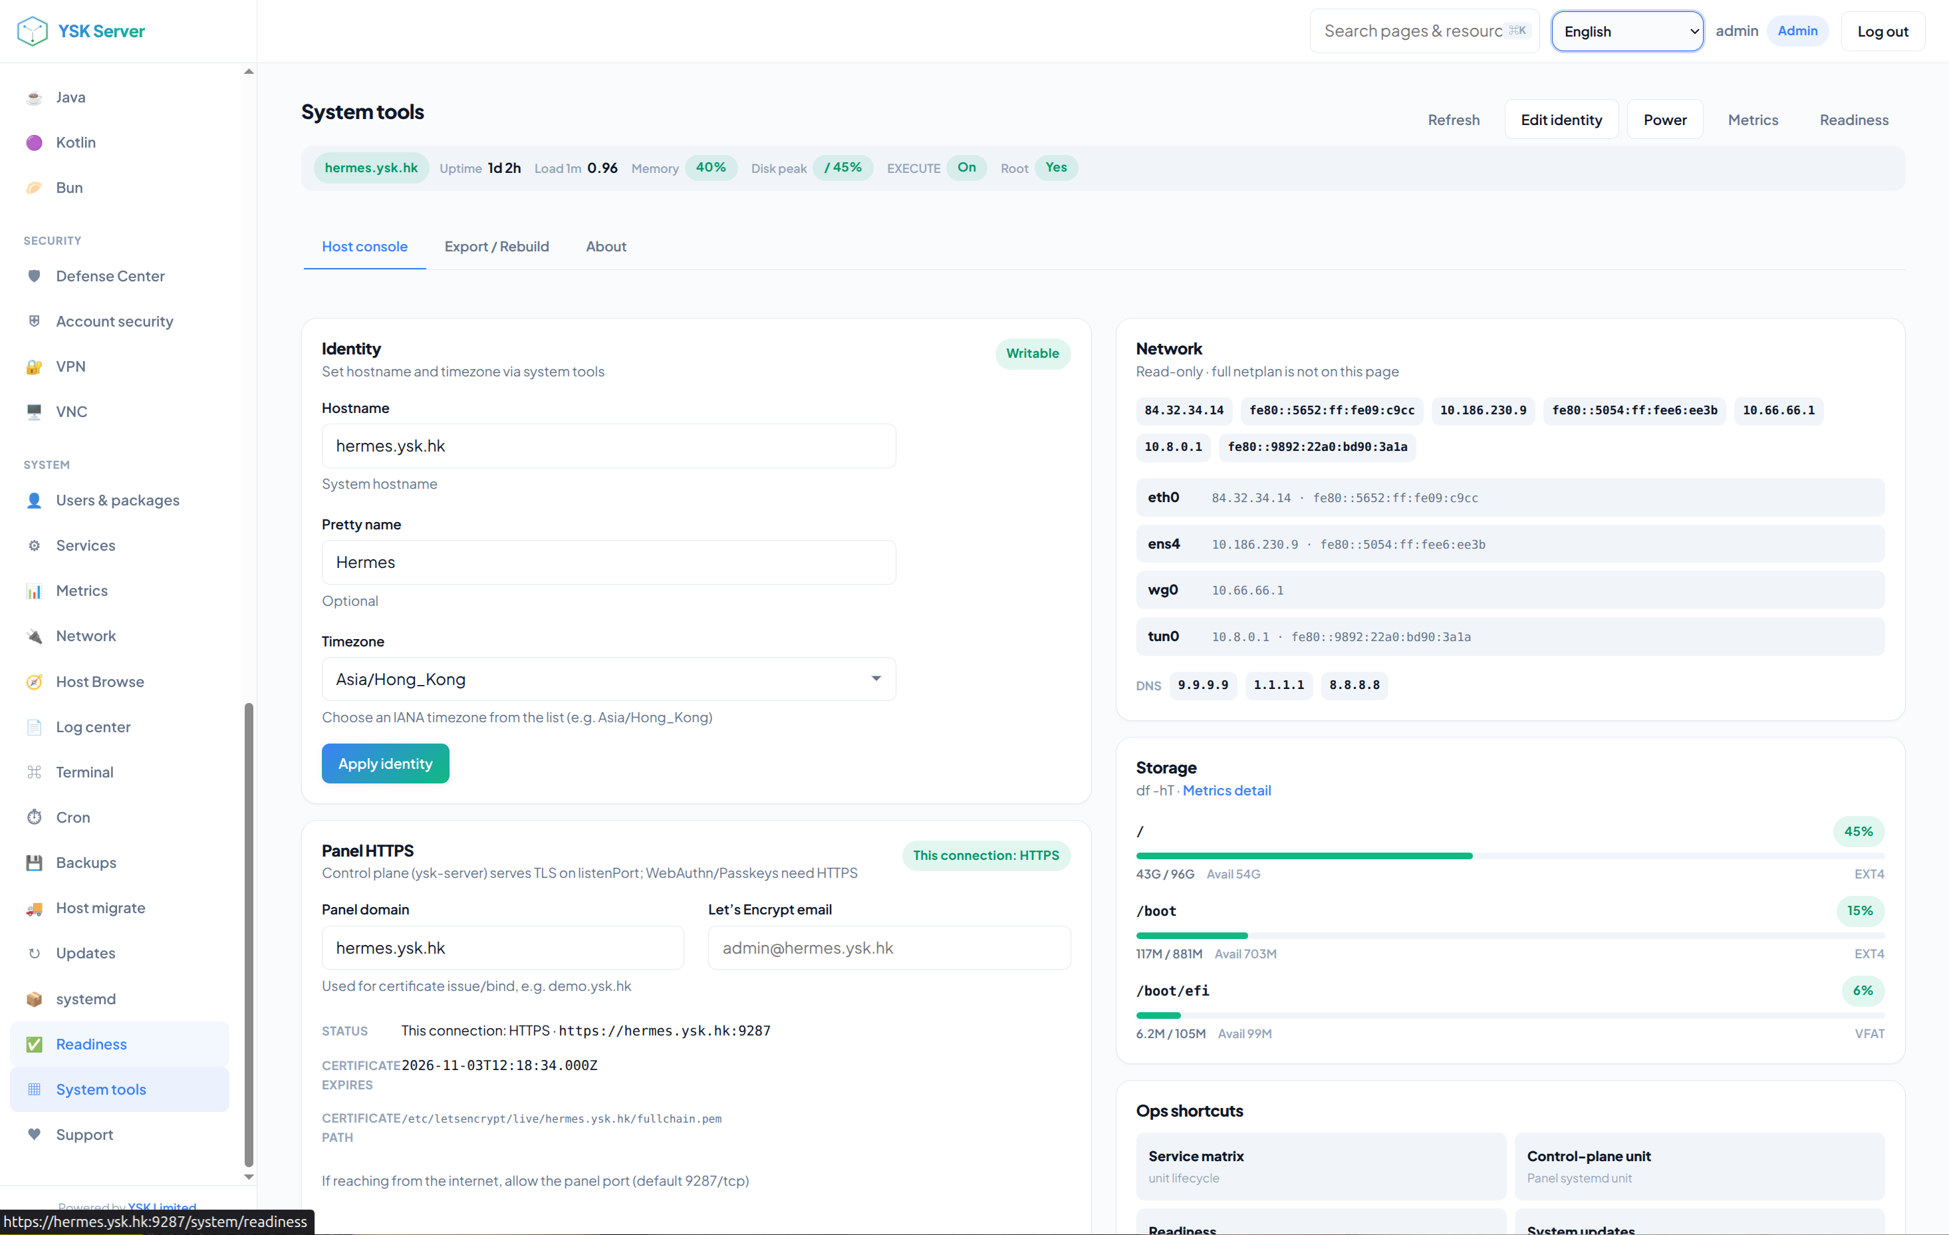Click the root / storage usage bar

(x=1510, y=856)
